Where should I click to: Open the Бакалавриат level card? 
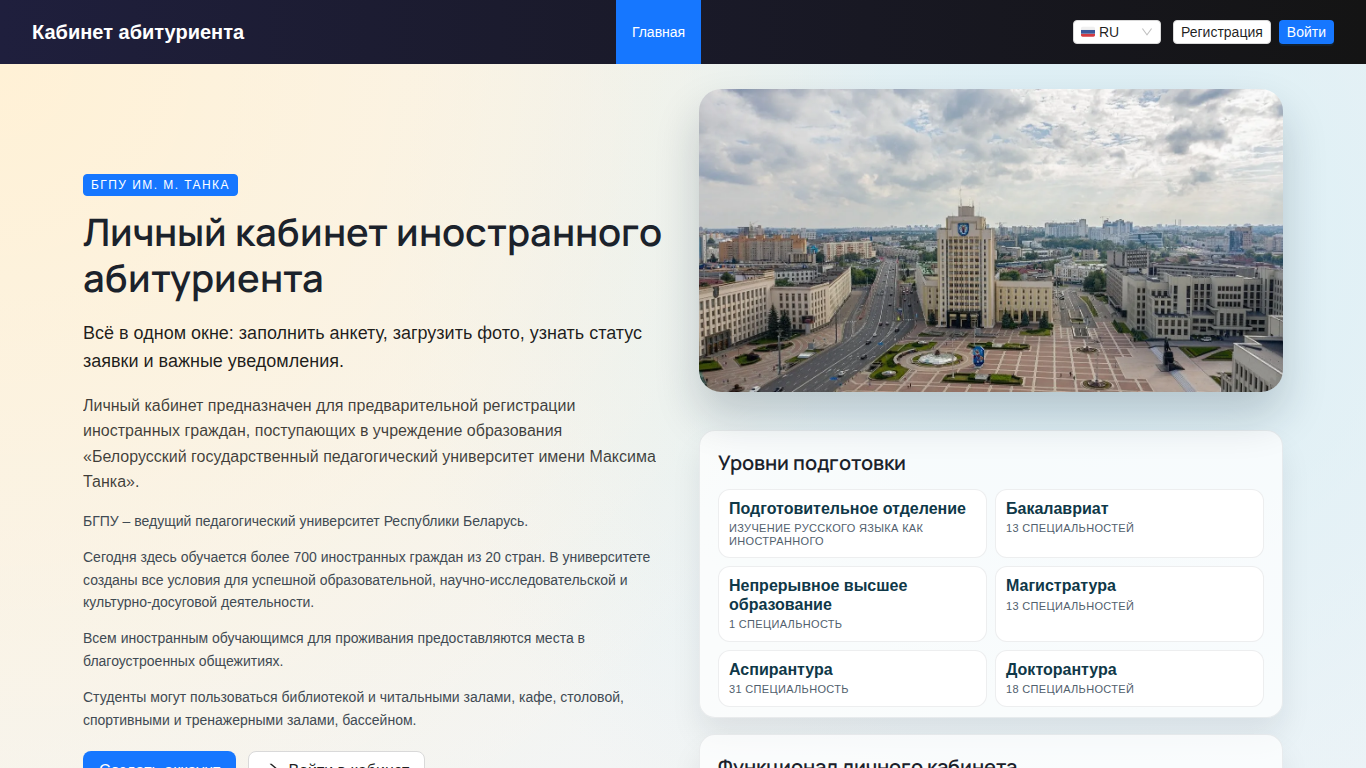point(1129,523)
